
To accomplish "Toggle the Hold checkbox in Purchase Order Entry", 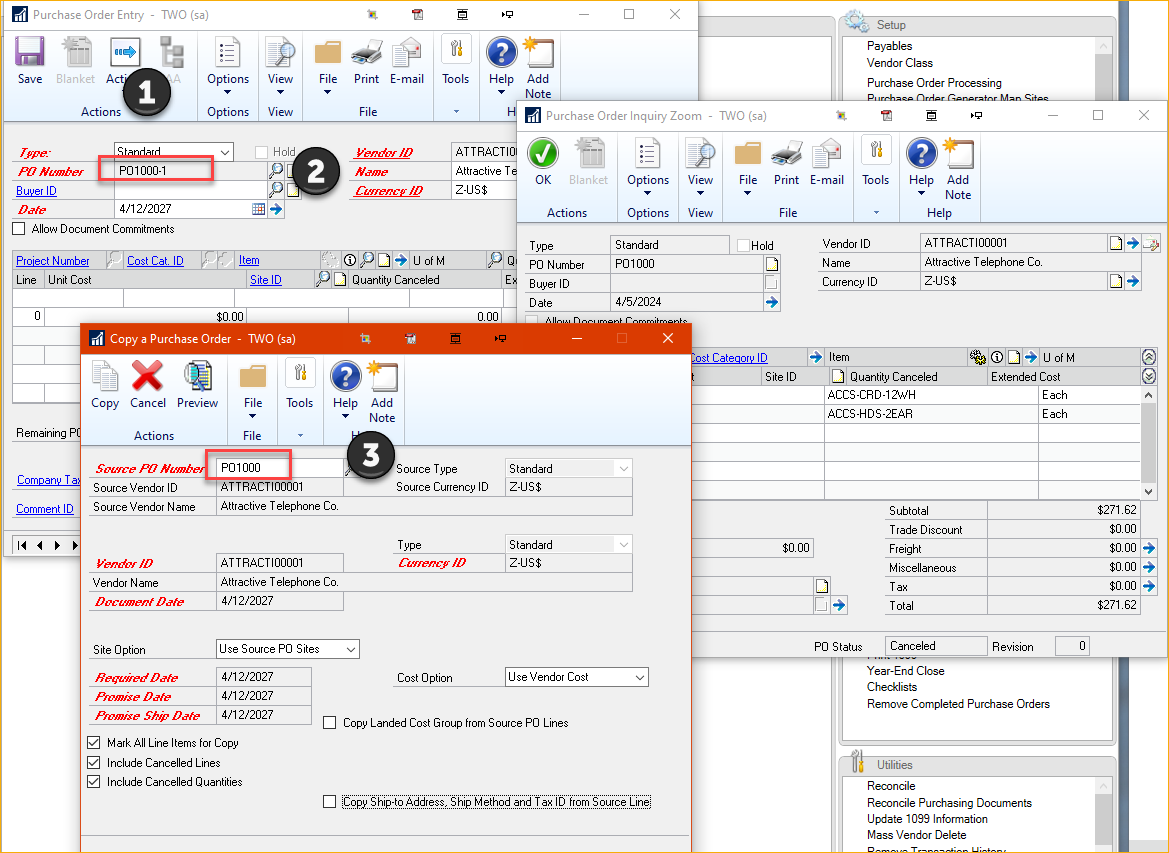I will point(261,152).
